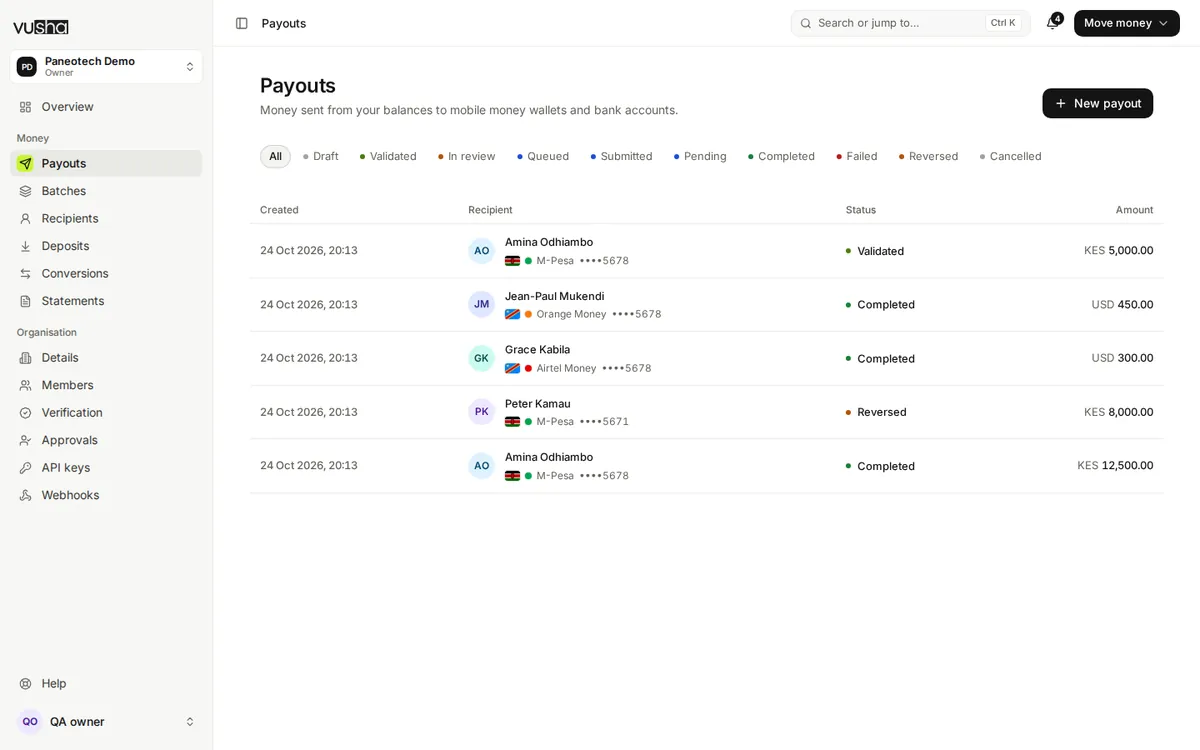1200x750 pixels.
Task: Click the Recipients person icon
Action: point(25,218)
